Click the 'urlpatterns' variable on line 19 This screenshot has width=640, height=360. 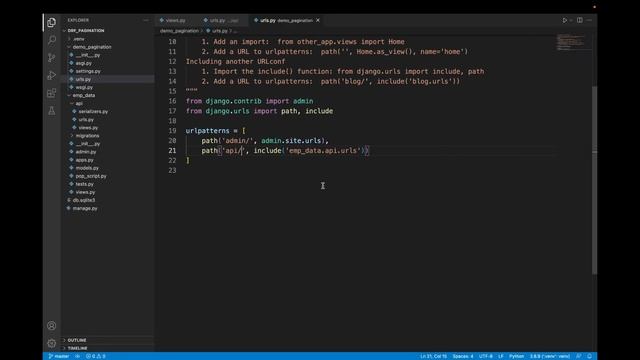[x=207, y=131]
